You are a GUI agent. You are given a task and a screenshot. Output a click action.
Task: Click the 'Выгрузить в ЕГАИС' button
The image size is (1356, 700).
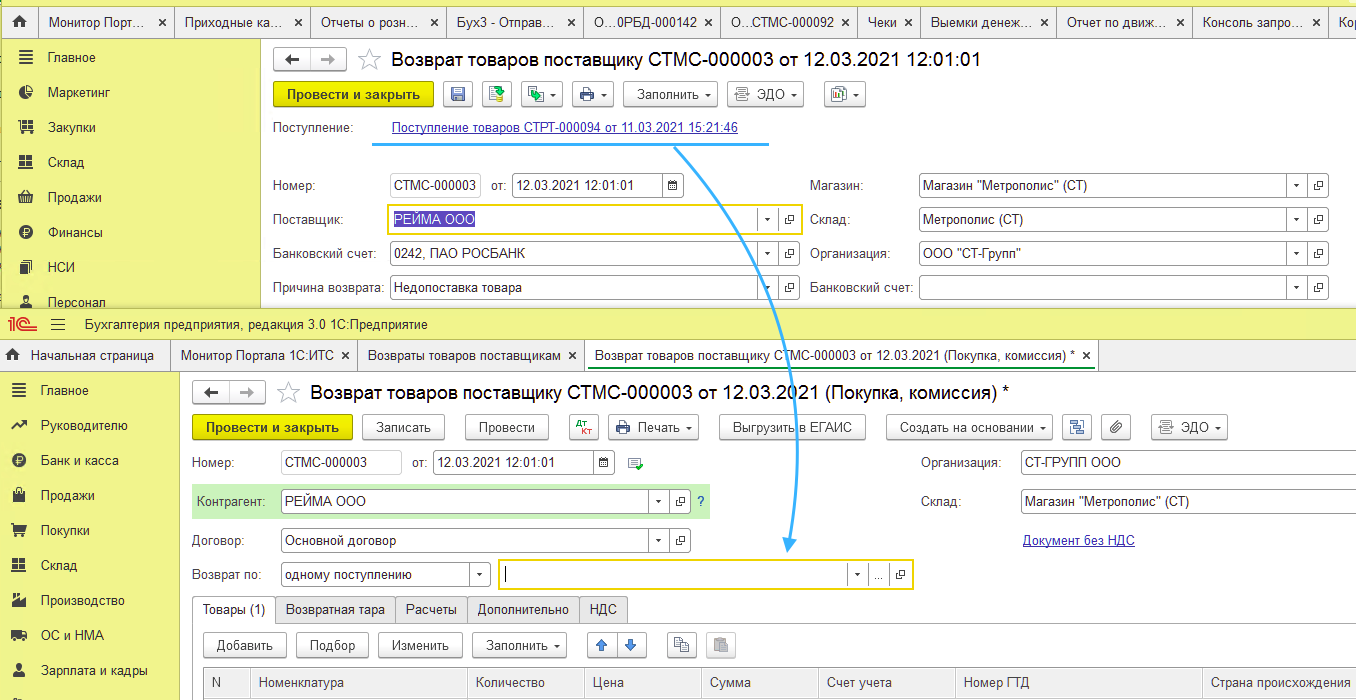coord(792,427)
